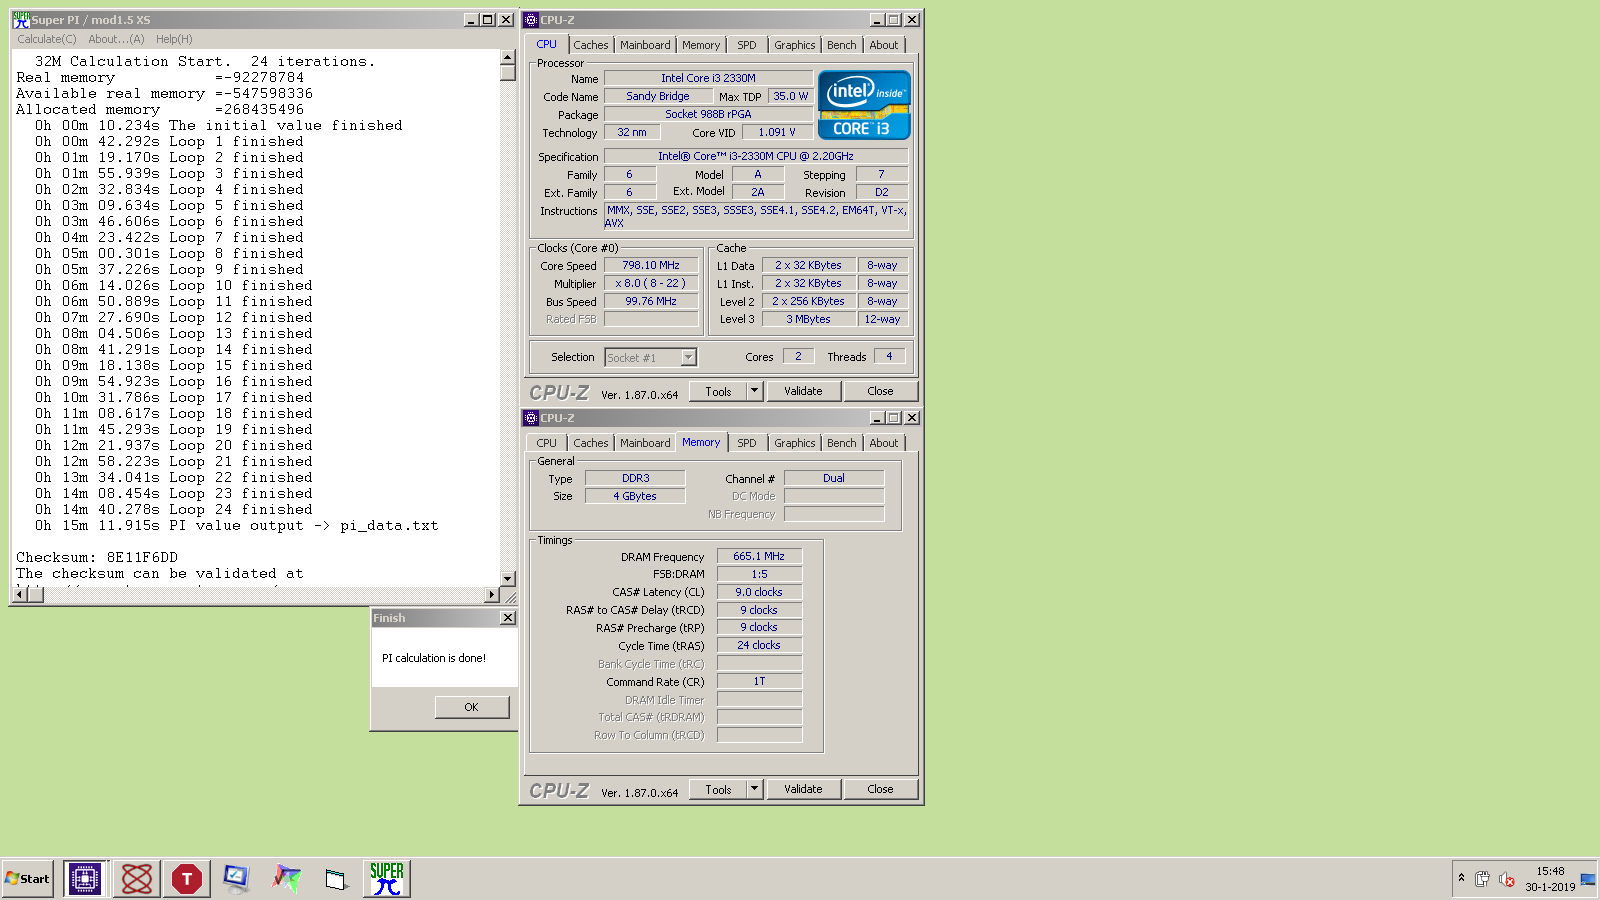Image resolution: width=1600 pixels, height=900 pixels.
Task: Open About tab in upper CPU-Z
Action: tap(884, 45)
